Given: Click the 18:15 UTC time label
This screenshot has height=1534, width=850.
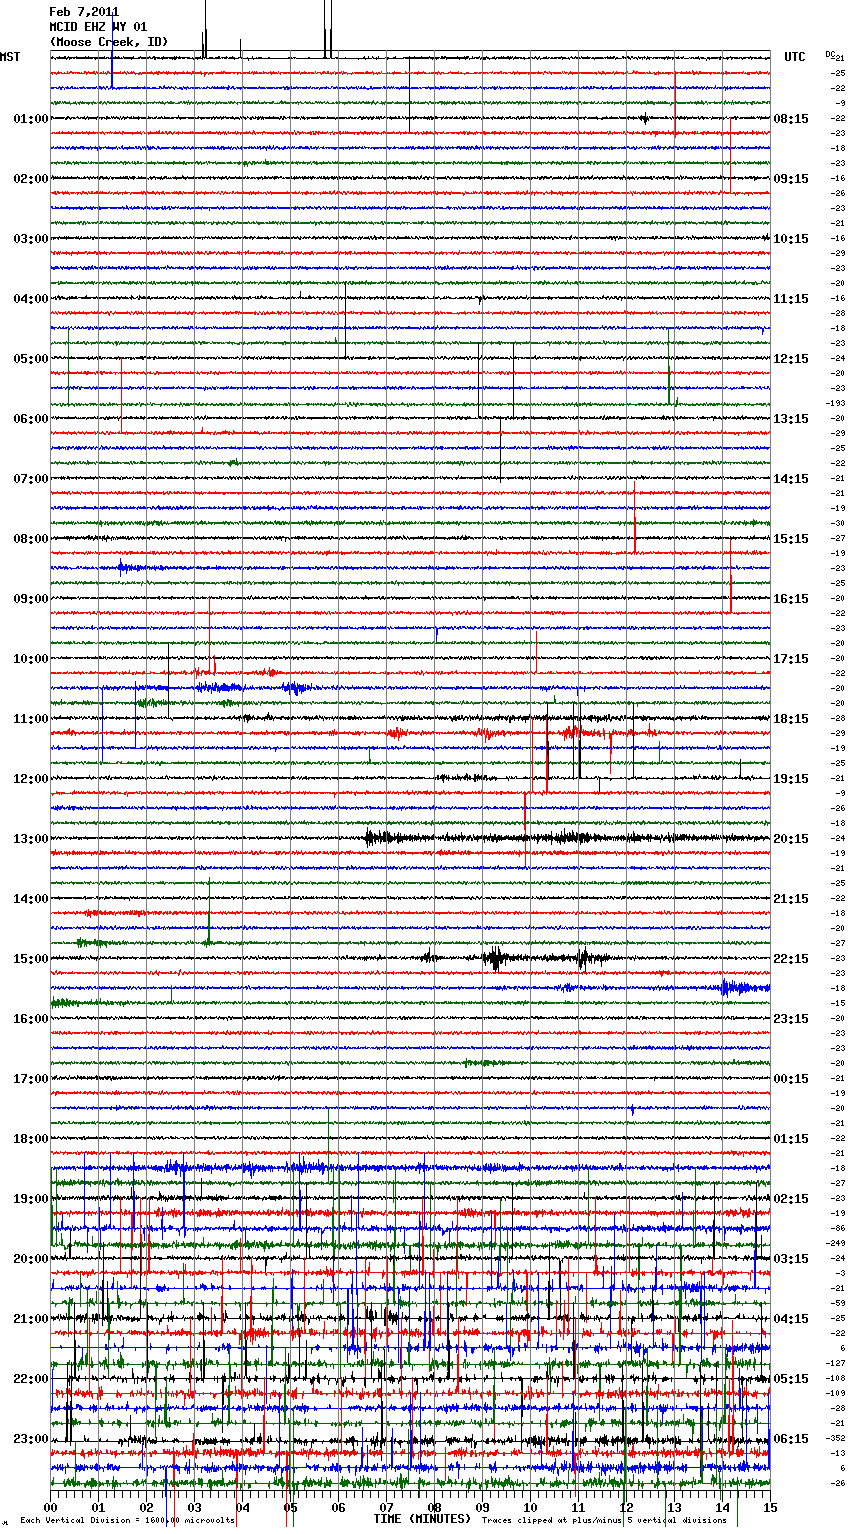Looking at the screenshot, I should point(791,719).
